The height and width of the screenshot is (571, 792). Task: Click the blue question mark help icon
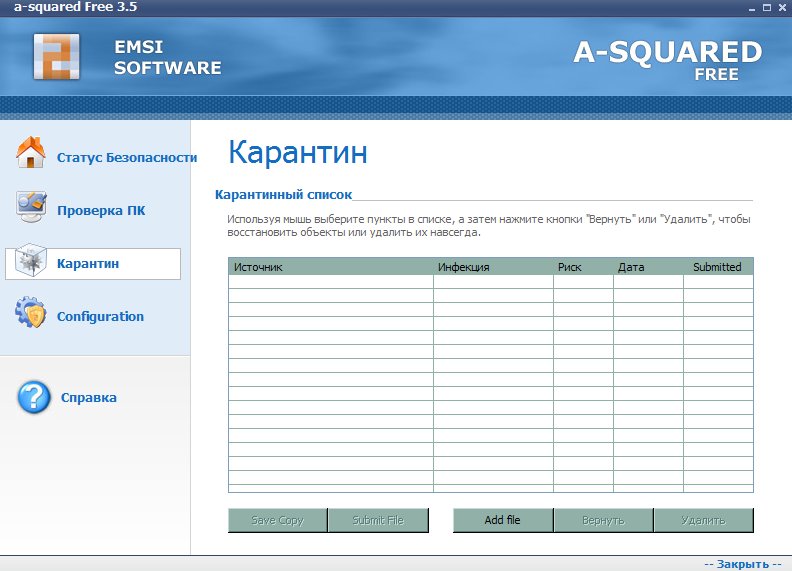34,397
